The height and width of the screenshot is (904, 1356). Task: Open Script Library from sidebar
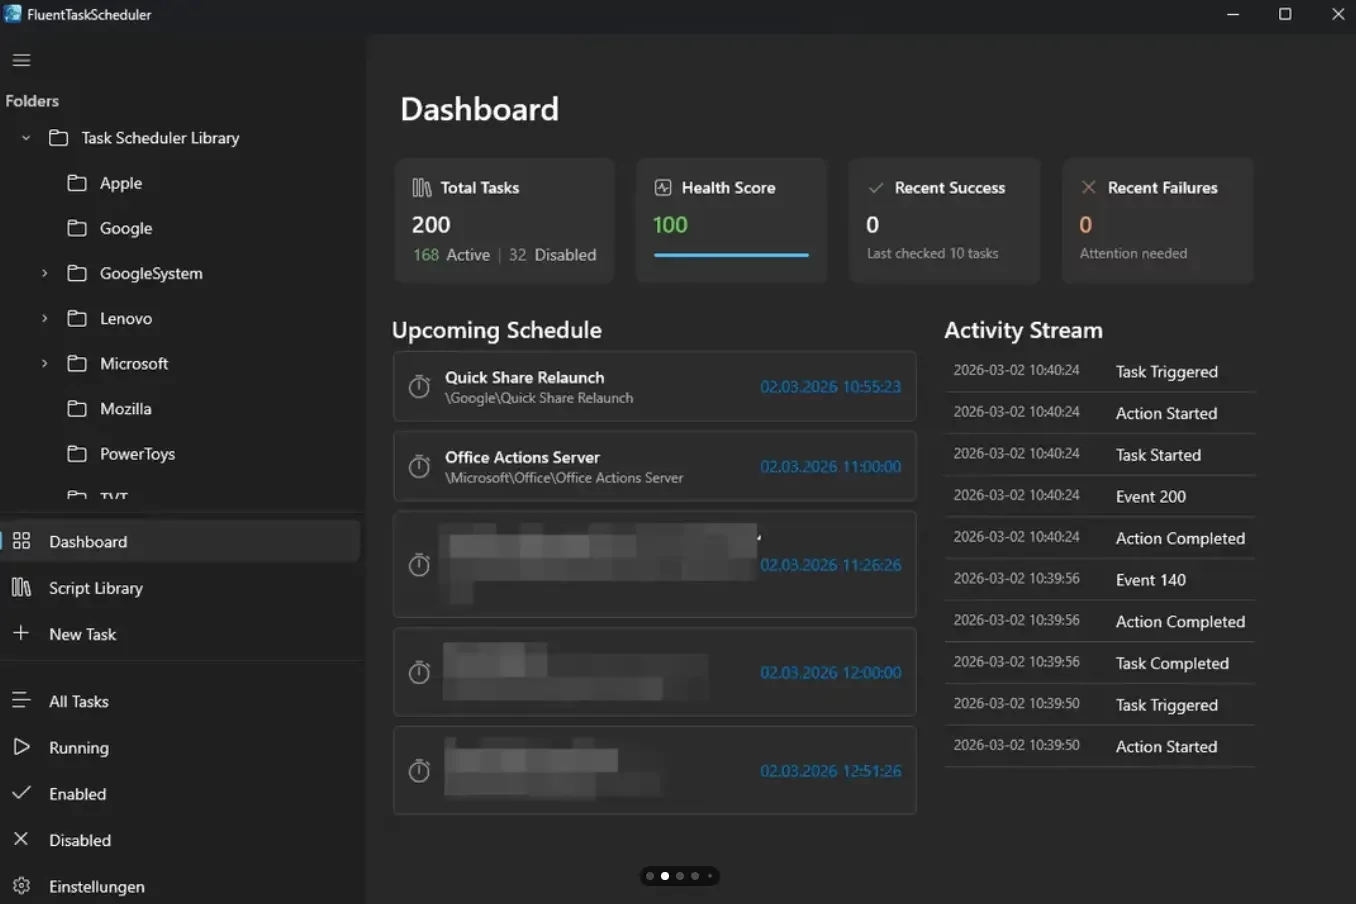pos(95,588)
